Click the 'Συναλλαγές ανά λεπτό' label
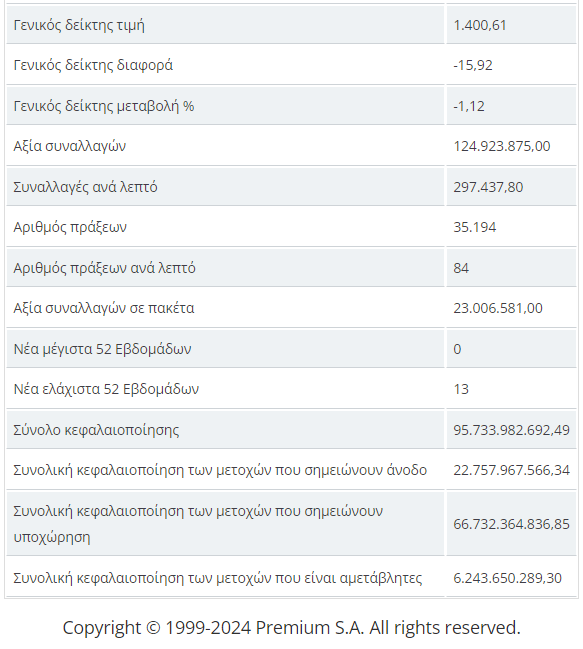Viewport: 583px width, 649px height. coord(85,187)
